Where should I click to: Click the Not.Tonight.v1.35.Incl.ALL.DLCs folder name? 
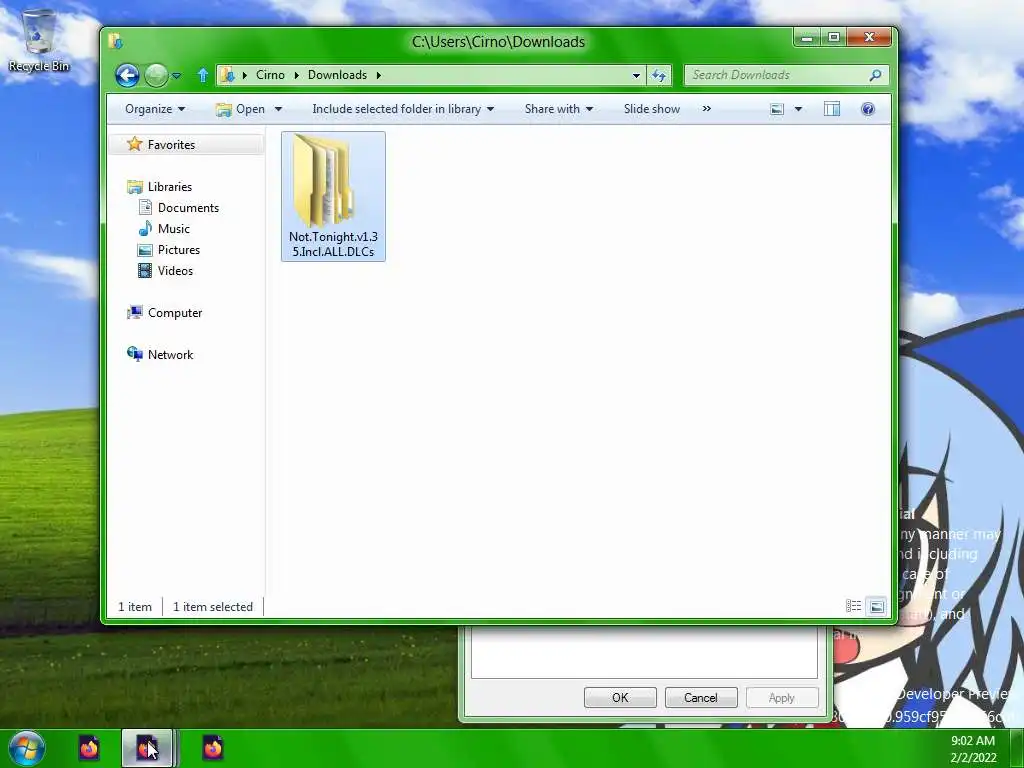pyautogui.click(x=333, y=244)
